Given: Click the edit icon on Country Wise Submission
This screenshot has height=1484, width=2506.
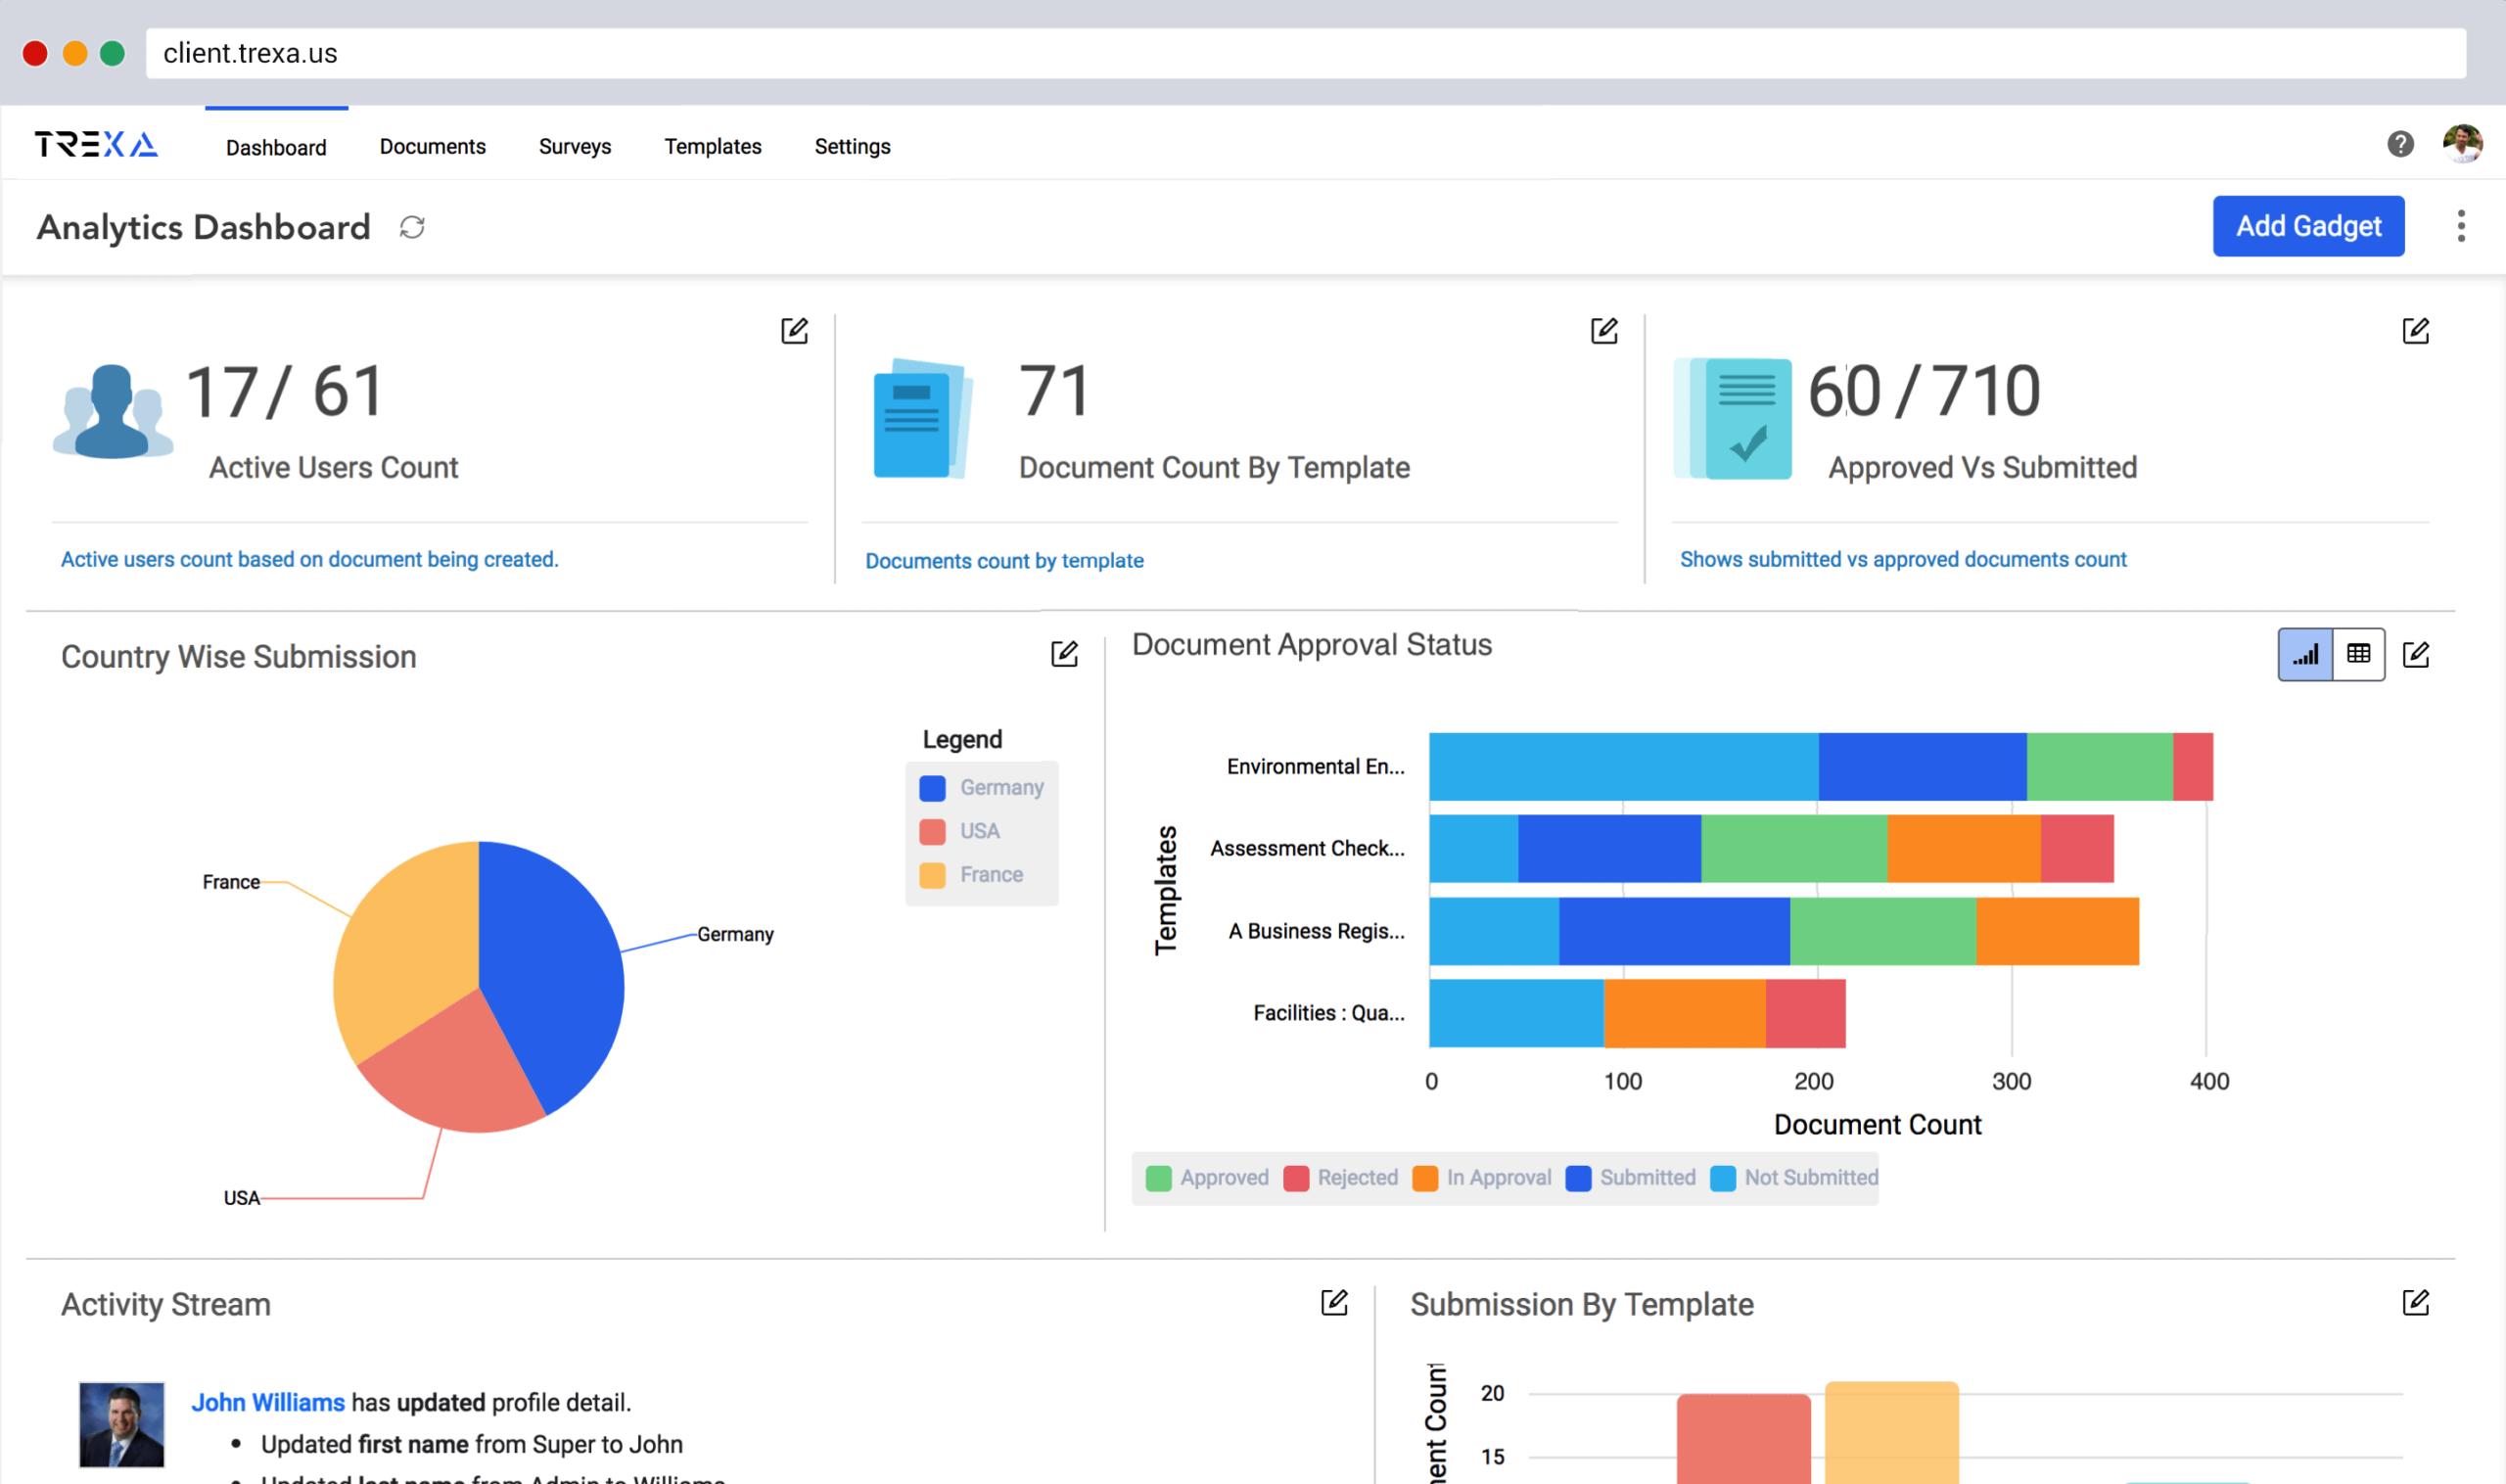Looking at the screenshot, I should pos(1061,654).
